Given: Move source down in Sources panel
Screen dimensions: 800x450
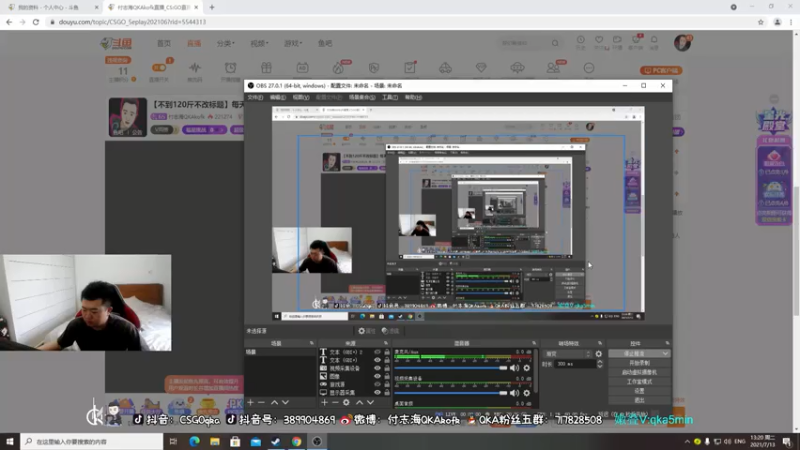Looking at the screenshot, I should tap(370, 403).
